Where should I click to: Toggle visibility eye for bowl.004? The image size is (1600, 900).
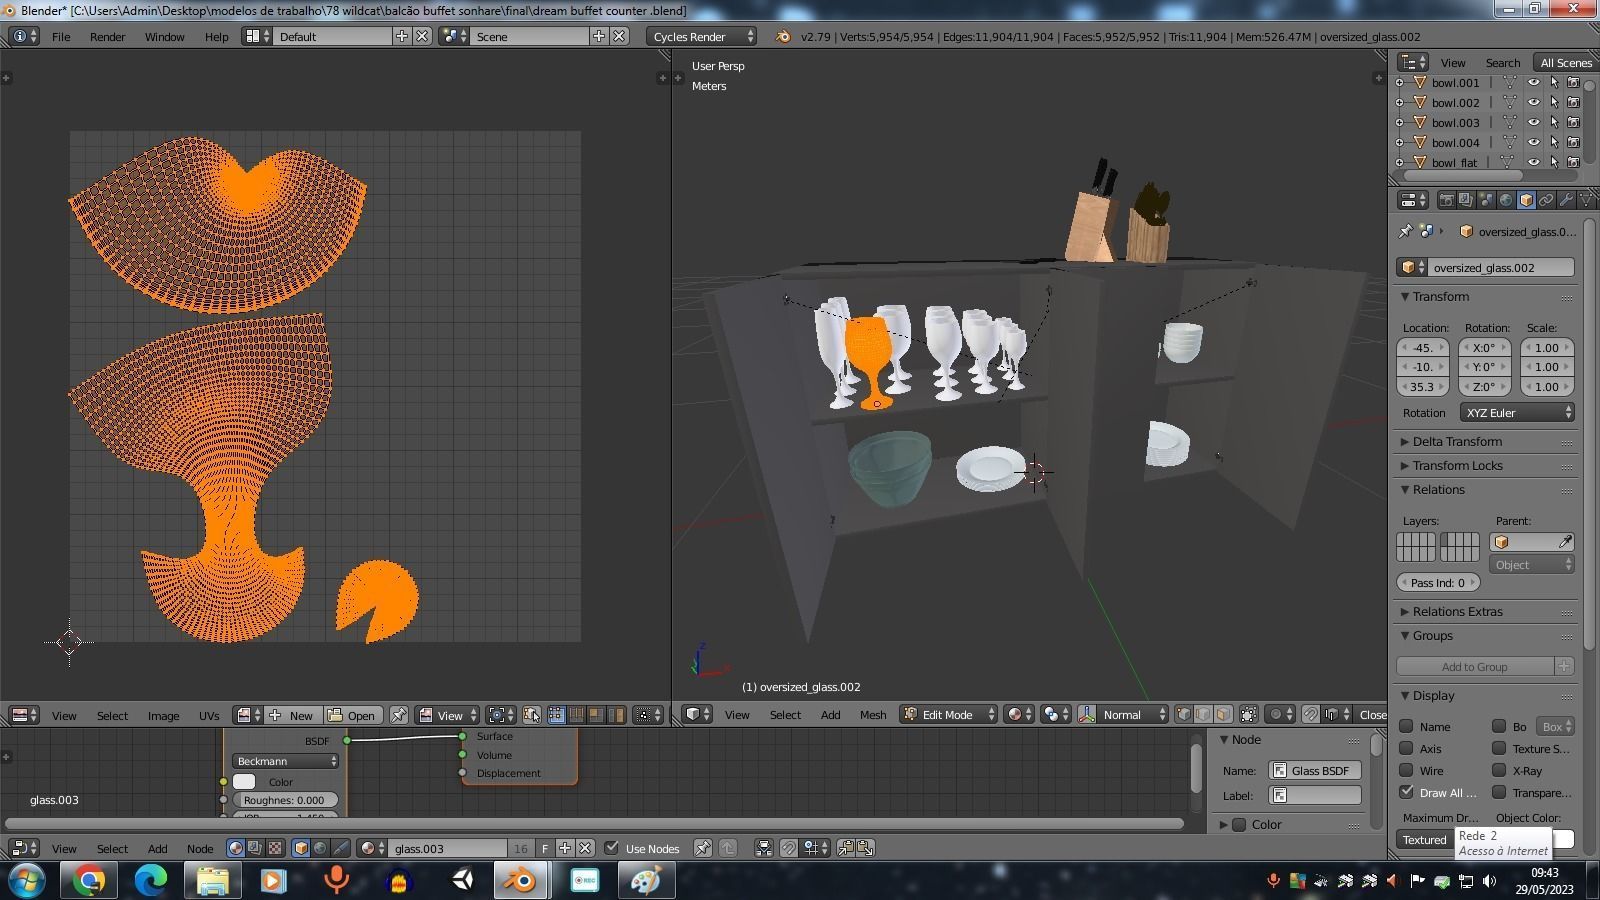[1533, 142]
